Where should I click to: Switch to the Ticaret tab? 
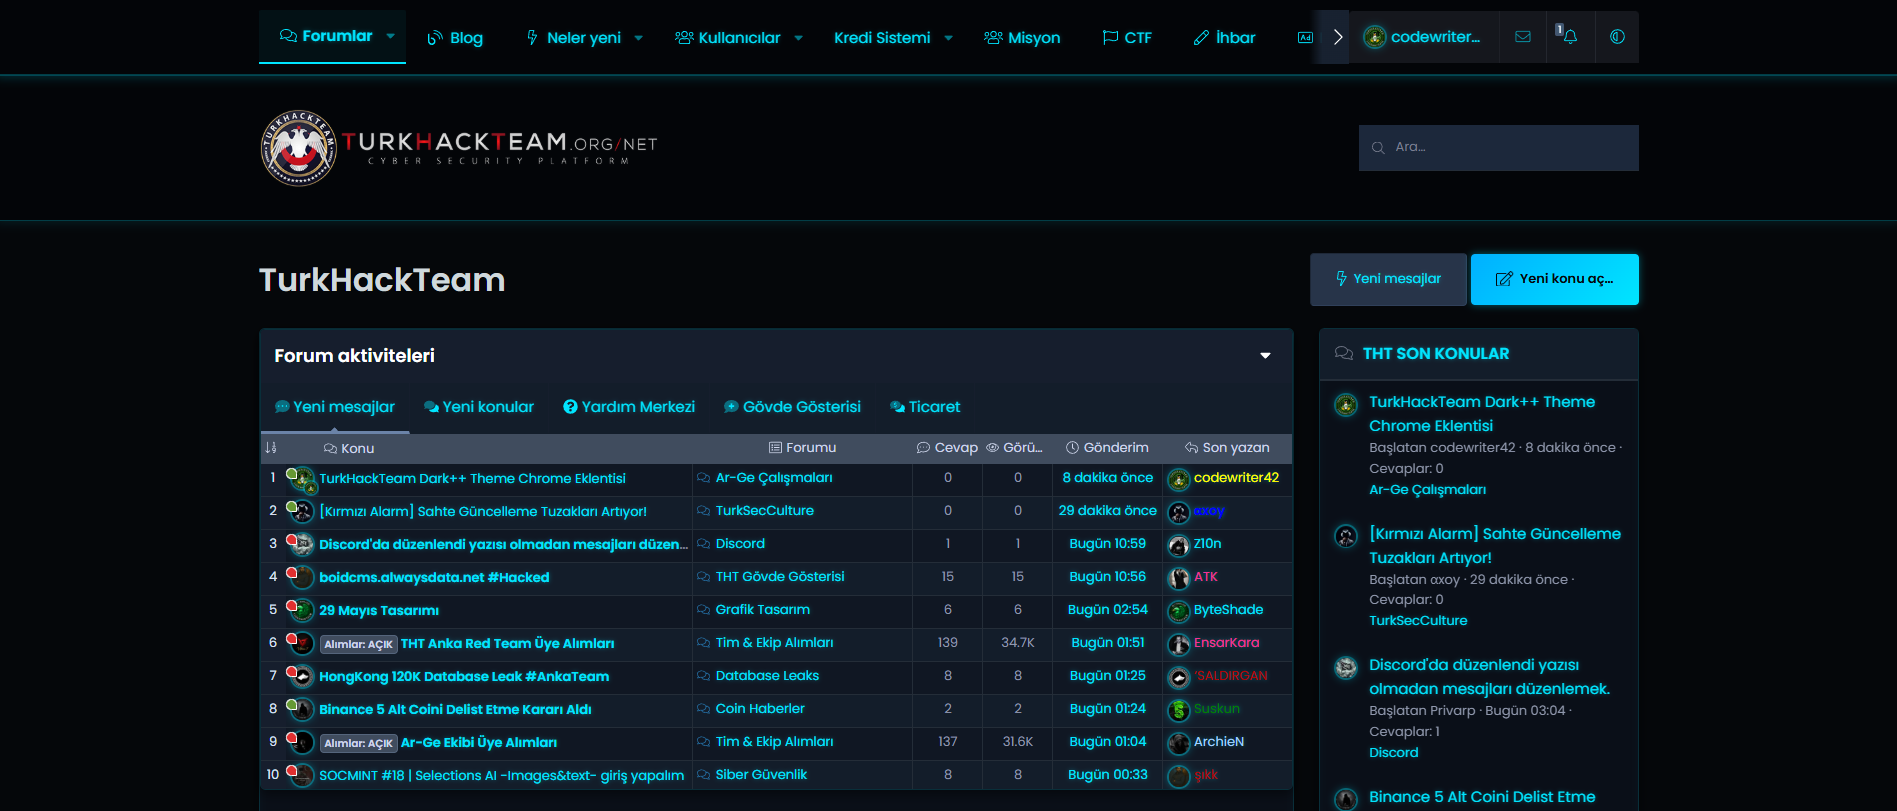[x=925, y=407]
